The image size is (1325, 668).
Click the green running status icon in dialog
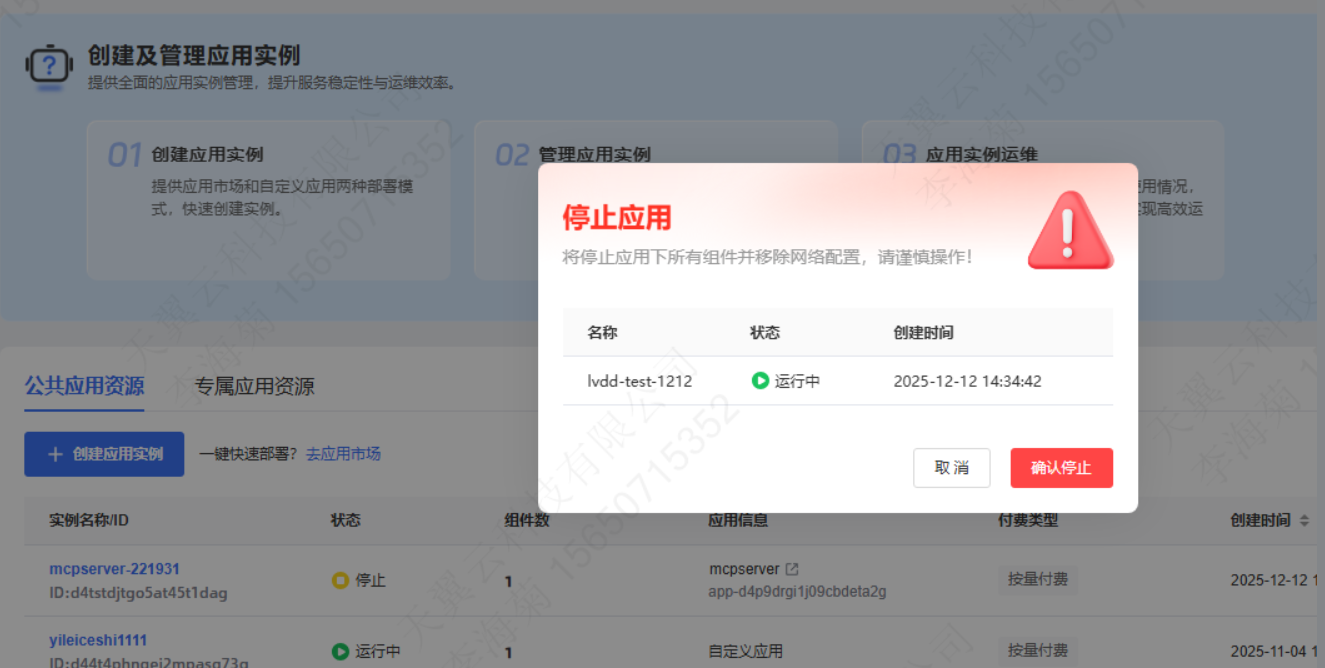click(760, 381)
